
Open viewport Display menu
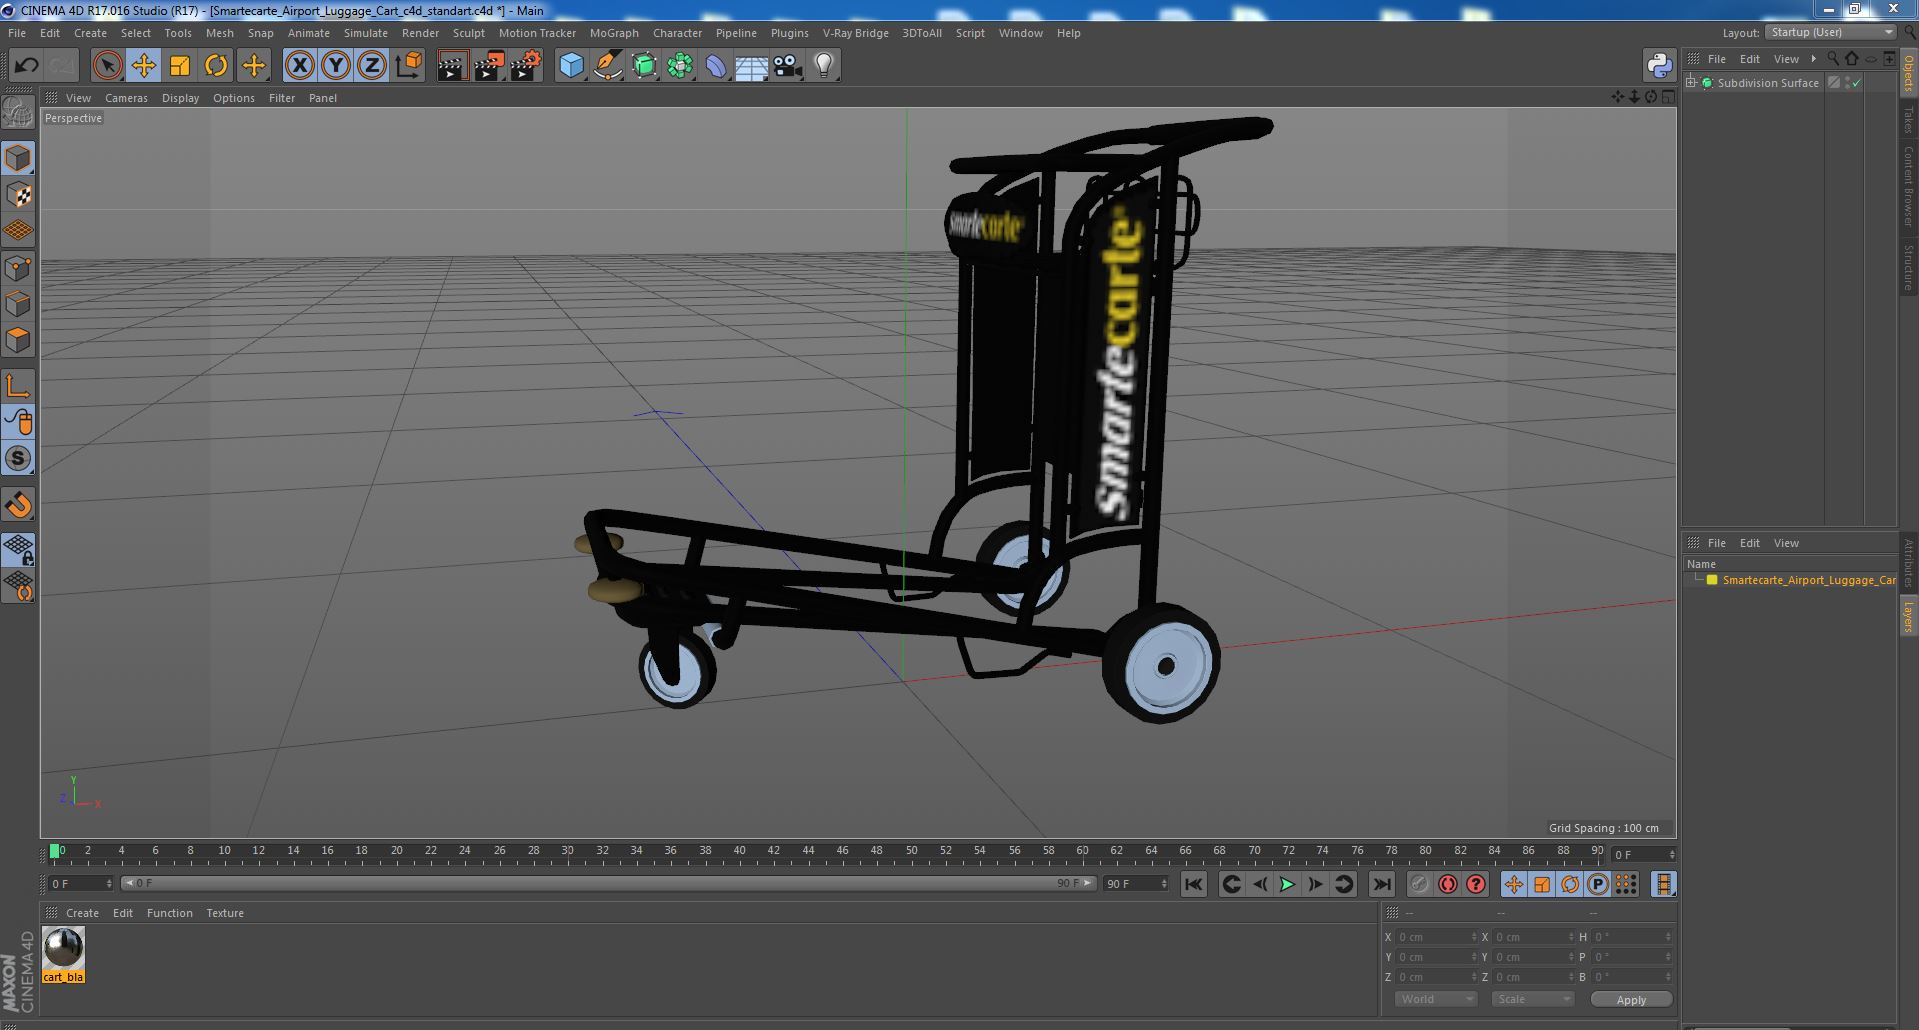180,98
